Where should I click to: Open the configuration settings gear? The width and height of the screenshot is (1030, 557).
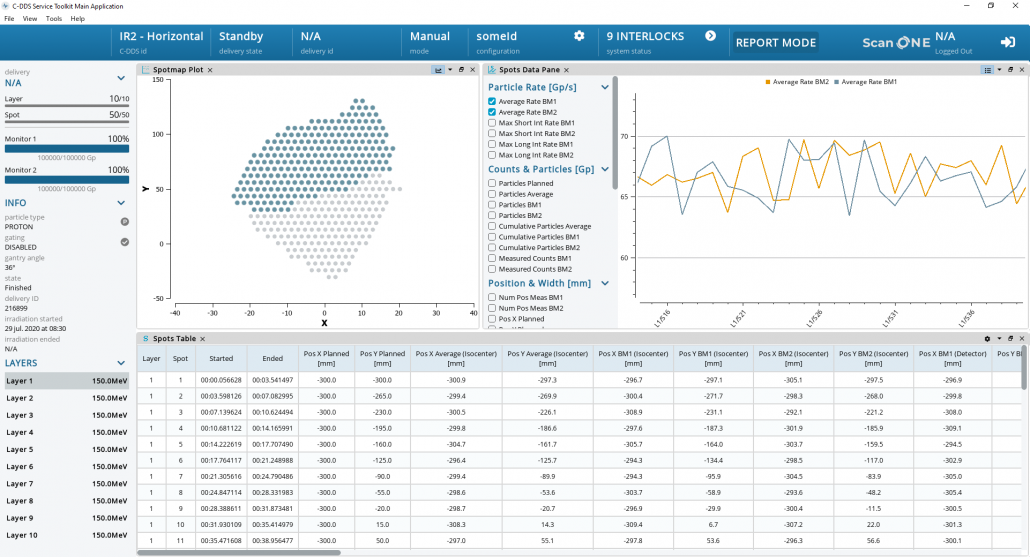578,36
